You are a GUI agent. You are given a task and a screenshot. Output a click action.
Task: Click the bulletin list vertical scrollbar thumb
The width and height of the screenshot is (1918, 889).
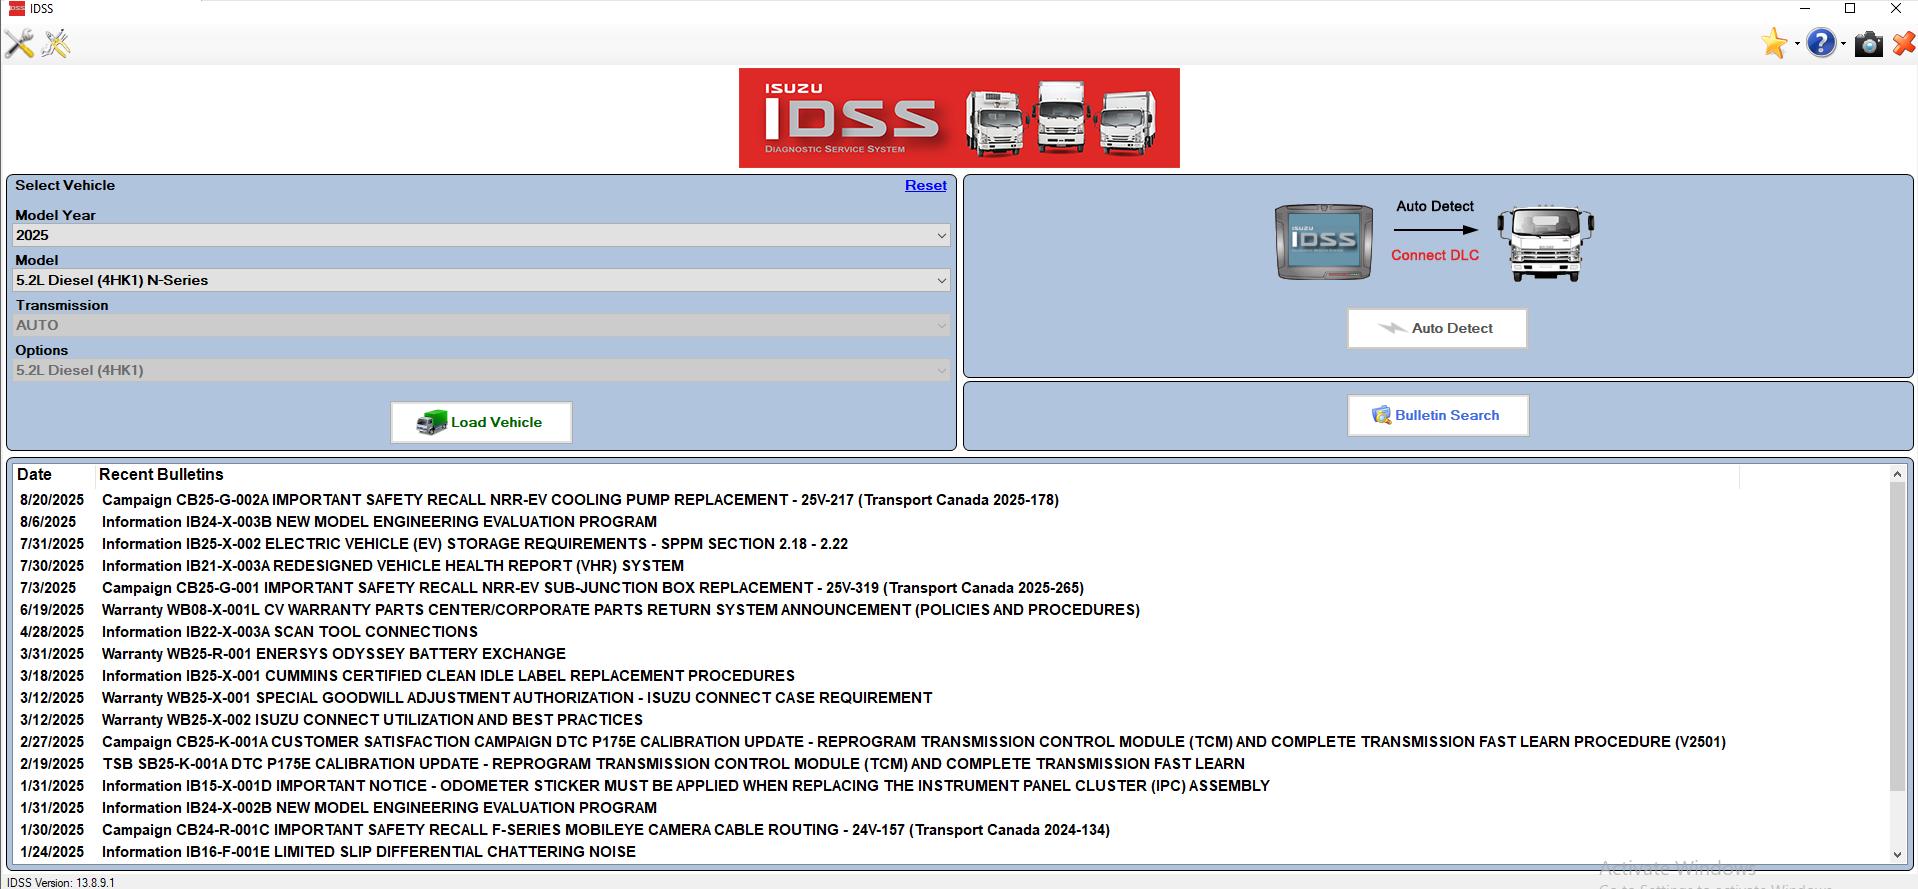pyautogui.click(x=1897, y=637)
